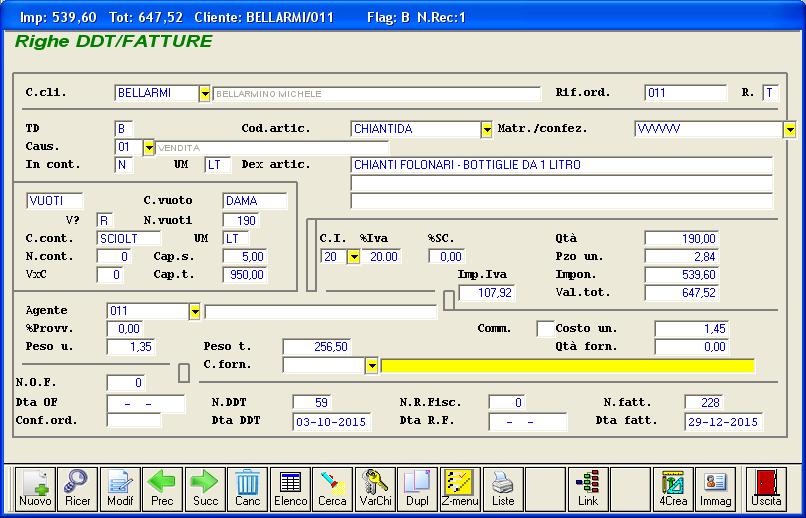Select the Dta DDT date field
This screenshot has height=518, width=806.
[x=331, y=422]
